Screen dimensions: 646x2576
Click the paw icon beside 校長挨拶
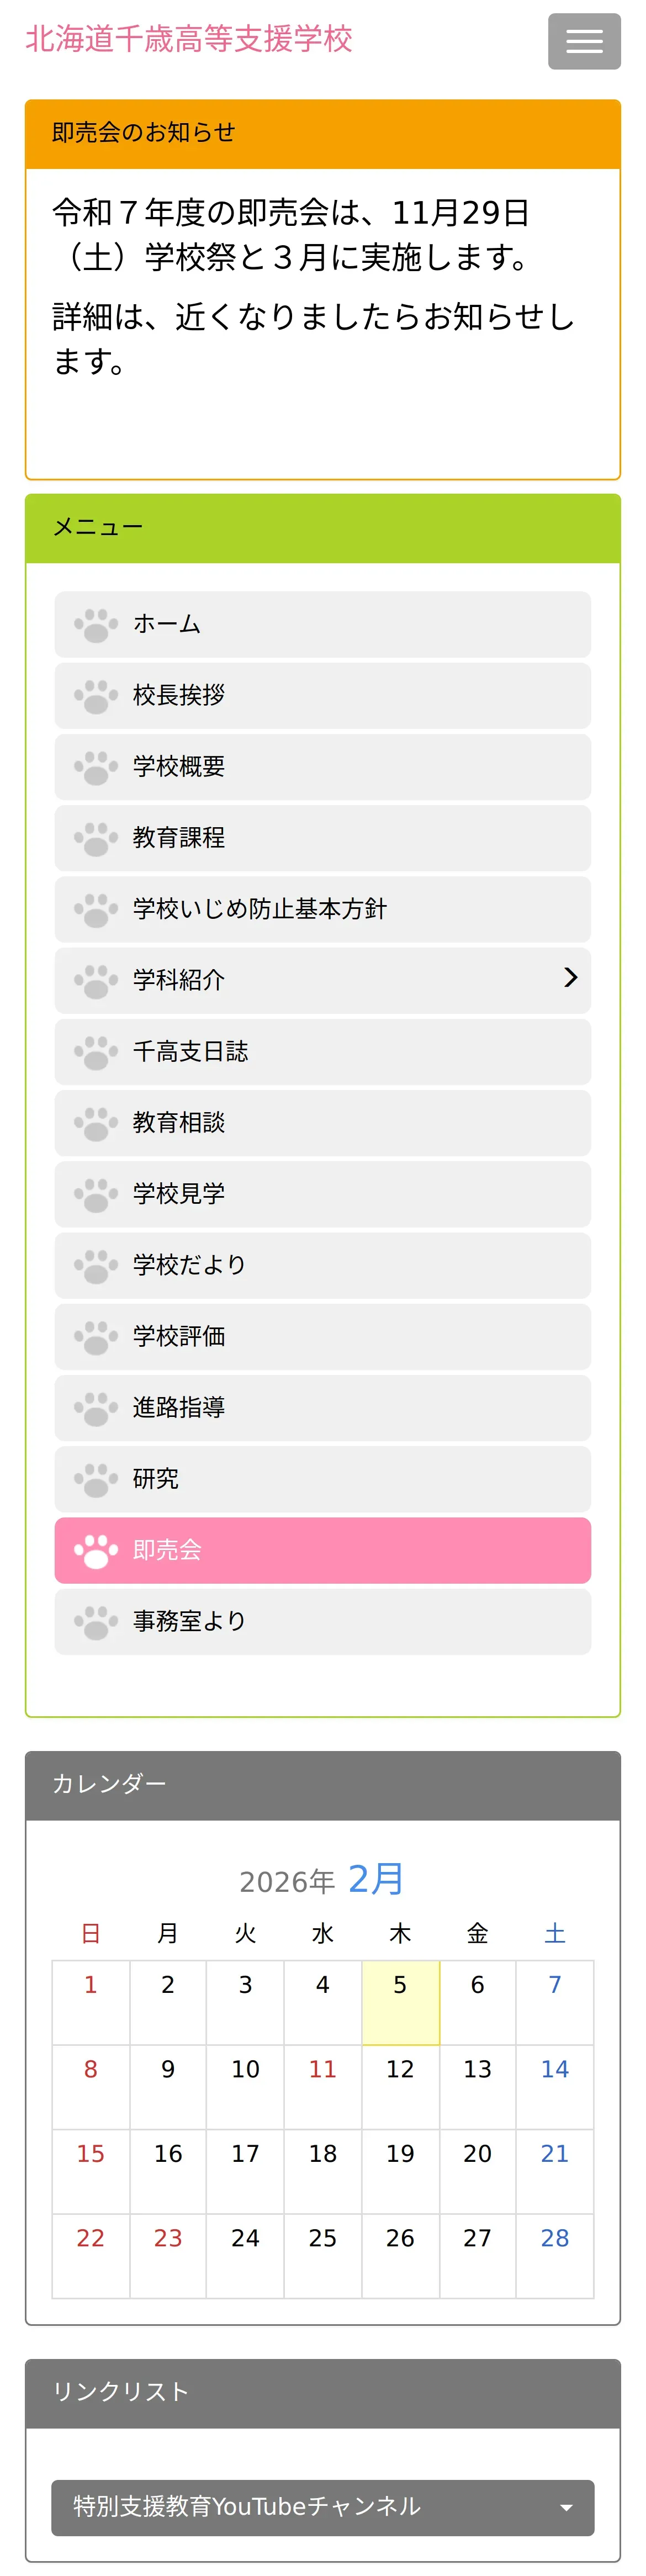pos(96,696)
